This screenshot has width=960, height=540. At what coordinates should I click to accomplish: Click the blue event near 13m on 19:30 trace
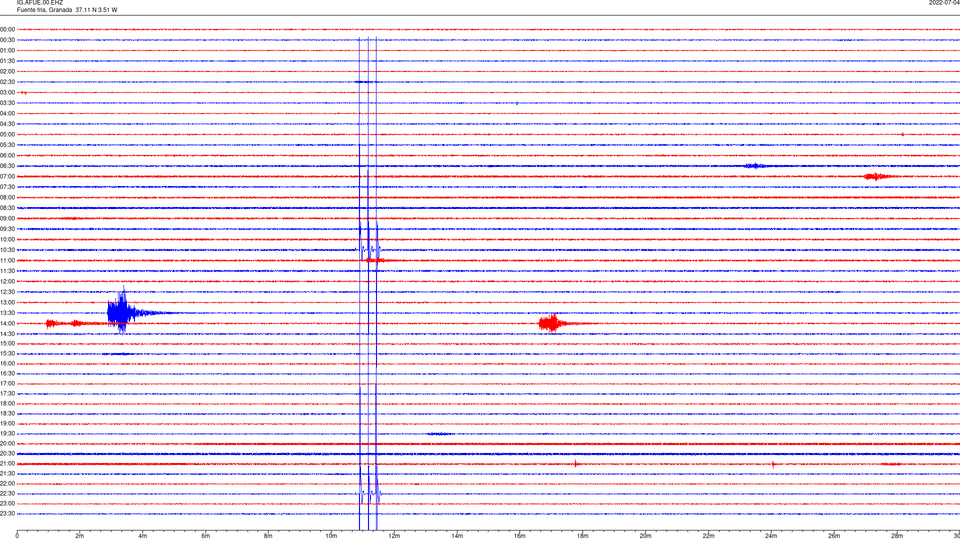coord(440,433)
